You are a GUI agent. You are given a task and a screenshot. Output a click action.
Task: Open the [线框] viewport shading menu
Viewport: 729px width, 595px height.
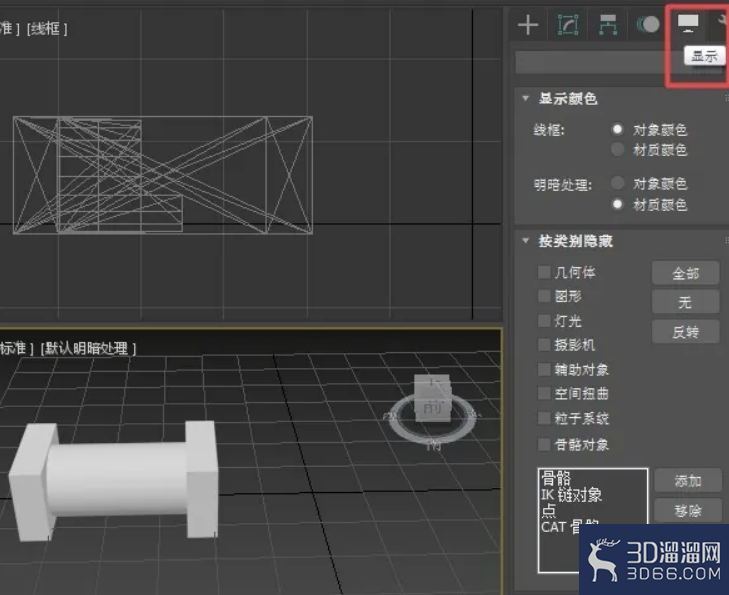click(47, 29)
